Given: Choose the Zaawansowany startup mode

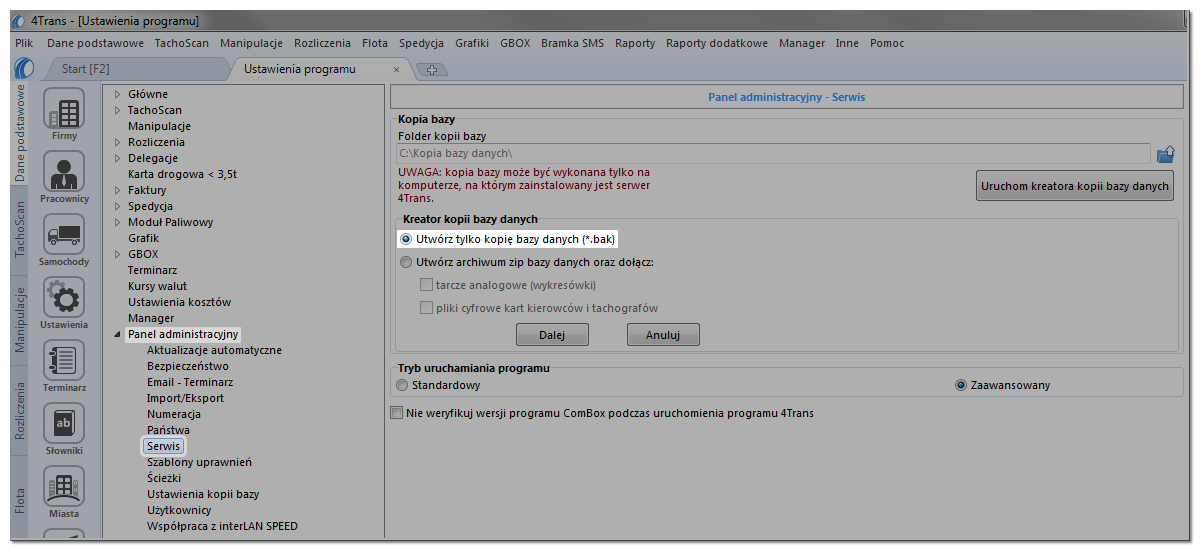Looking at the screenshot, I should point(961,385).
